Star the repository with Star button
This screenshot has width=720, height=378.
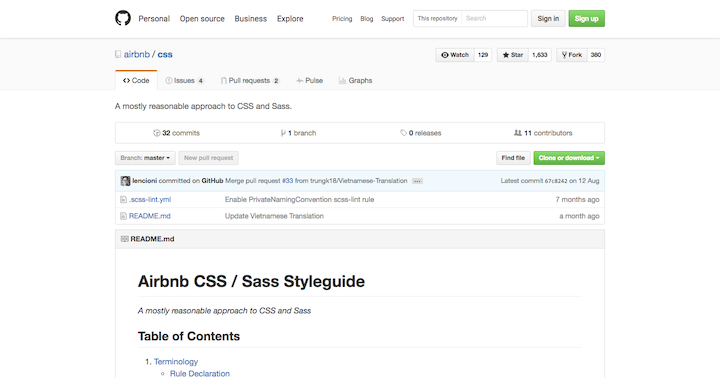[x=512, y=55]
